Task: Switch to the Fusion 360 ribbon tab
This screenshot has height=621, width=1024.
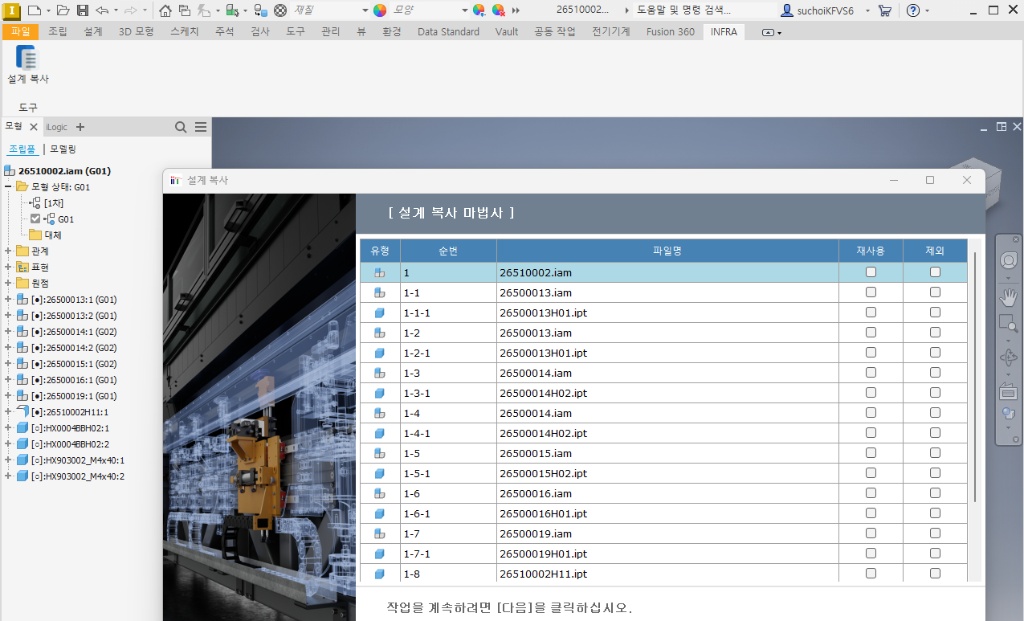Action: [670, 31]
